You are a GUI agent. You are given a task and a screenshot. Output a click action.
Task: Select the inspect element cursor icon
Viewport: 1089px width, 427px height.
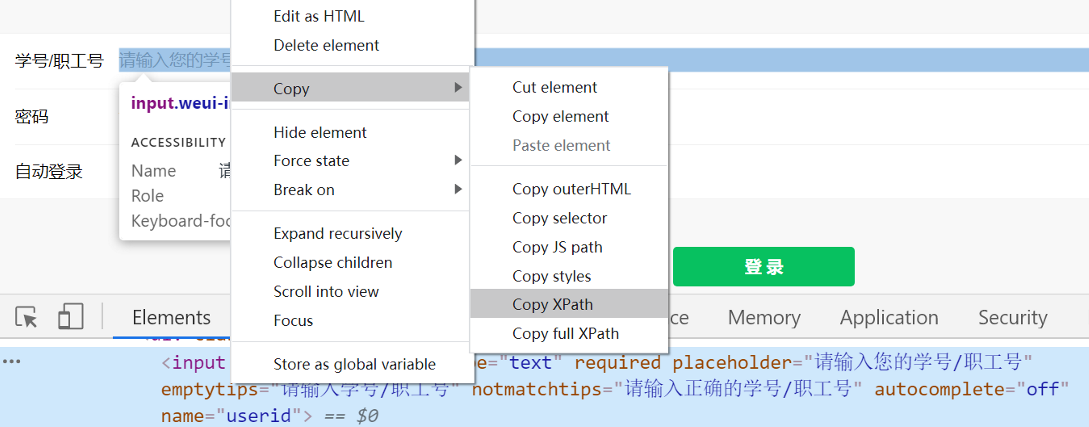(x=26, y=317)
